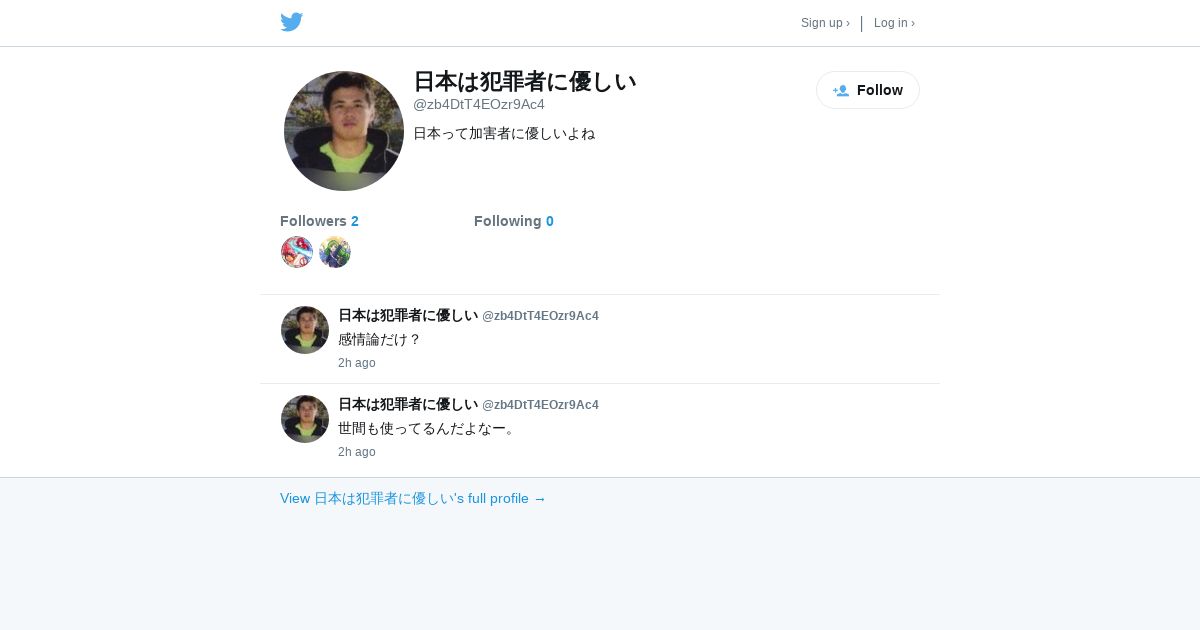Open the Log in link
This screenshot has height=630, width=1200.
894,23
